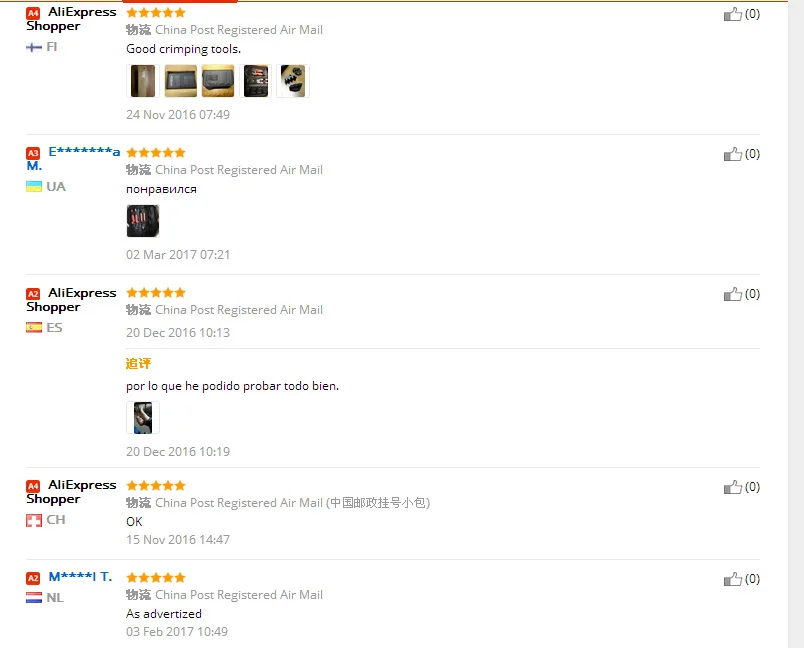
Task: Click the A4 level badge of Finland shopper
Action: click(33, 13)
